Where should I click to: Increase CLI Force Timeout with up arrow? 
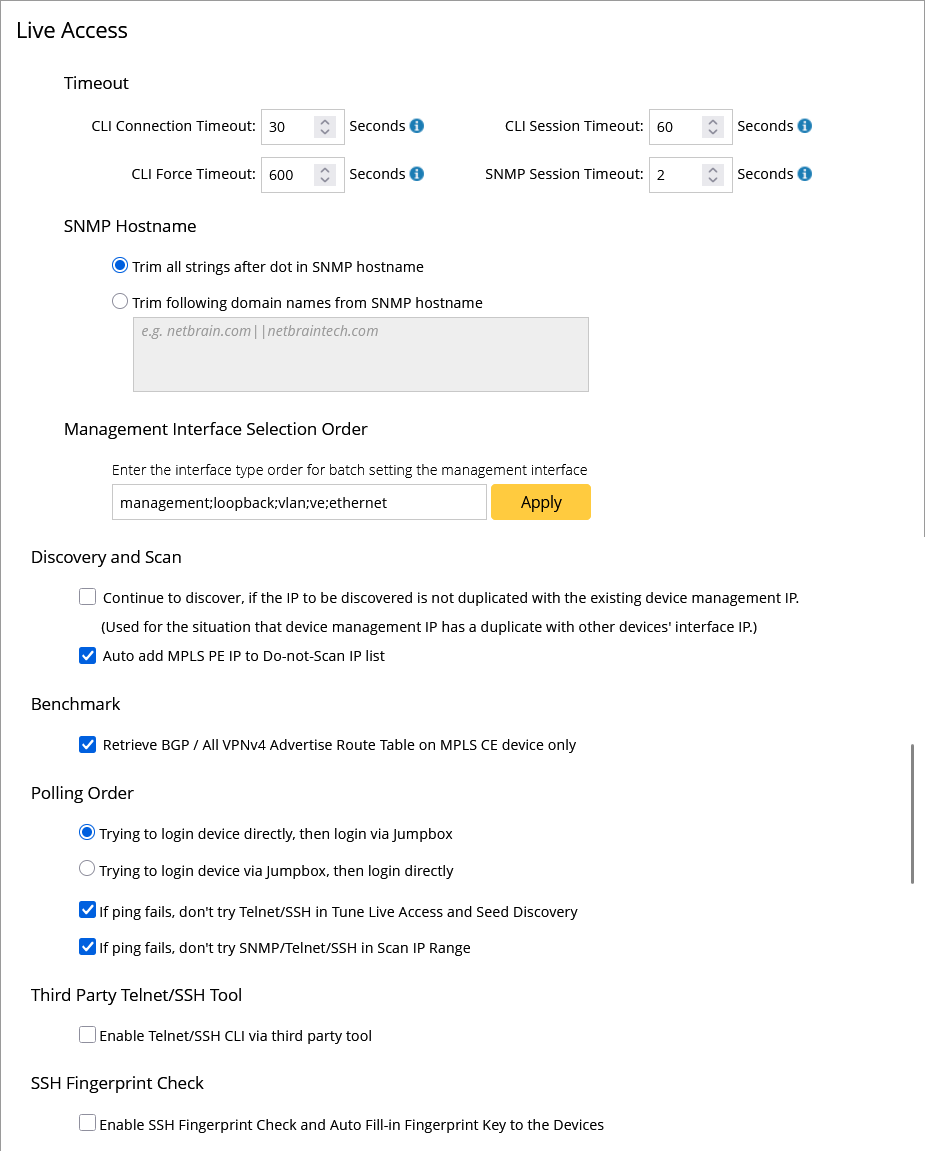[x=325, y=170]
